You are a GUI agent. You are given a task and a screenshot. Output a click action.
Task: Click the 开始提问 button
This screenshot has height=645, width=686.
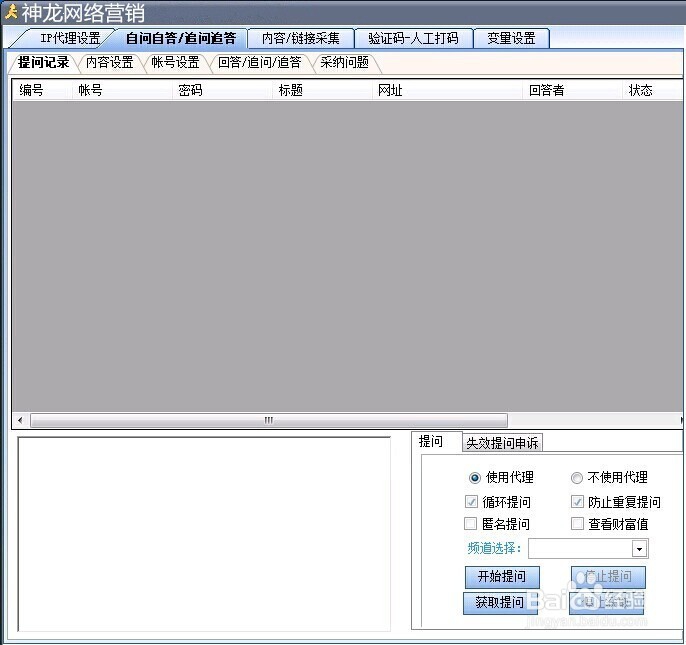pyautogui.click(x=502, y=577)
